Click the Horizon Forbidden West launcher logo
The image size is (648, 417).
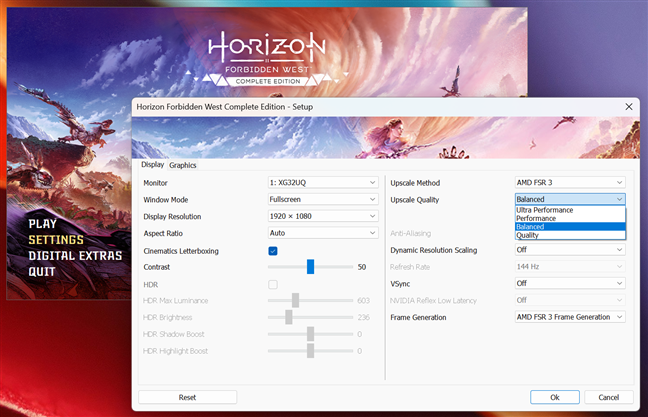(267, 59)
